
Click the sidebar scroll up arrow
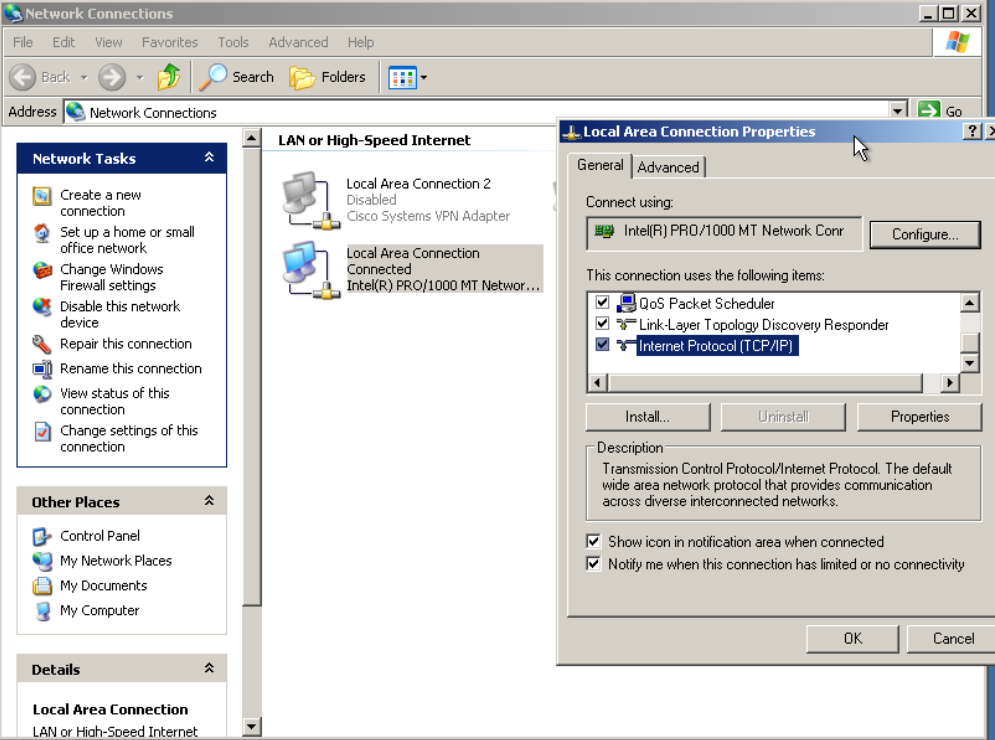pos(252,138)
